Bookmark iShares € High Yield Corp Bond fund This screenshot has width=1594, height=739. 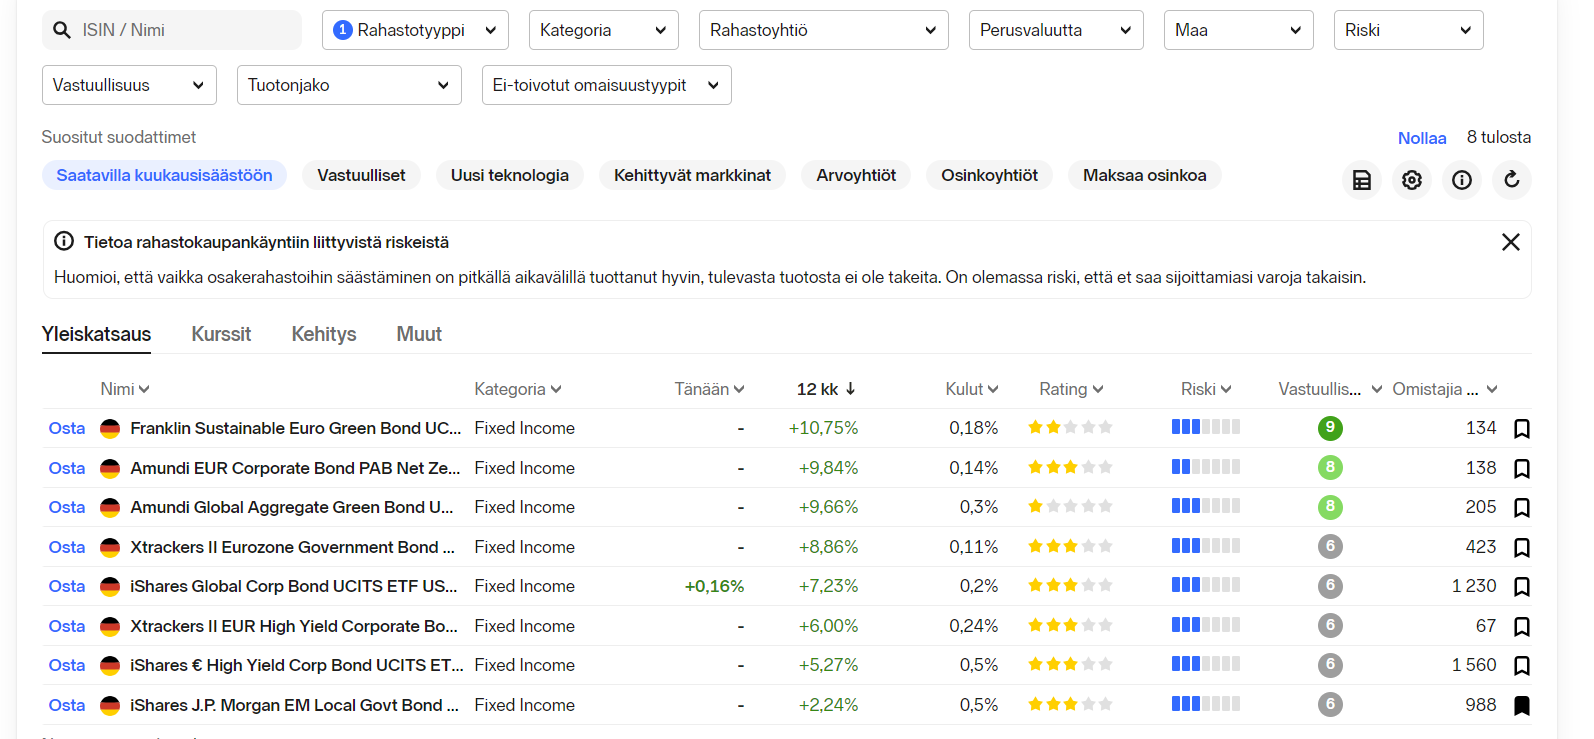click(x=1522, y=666)
